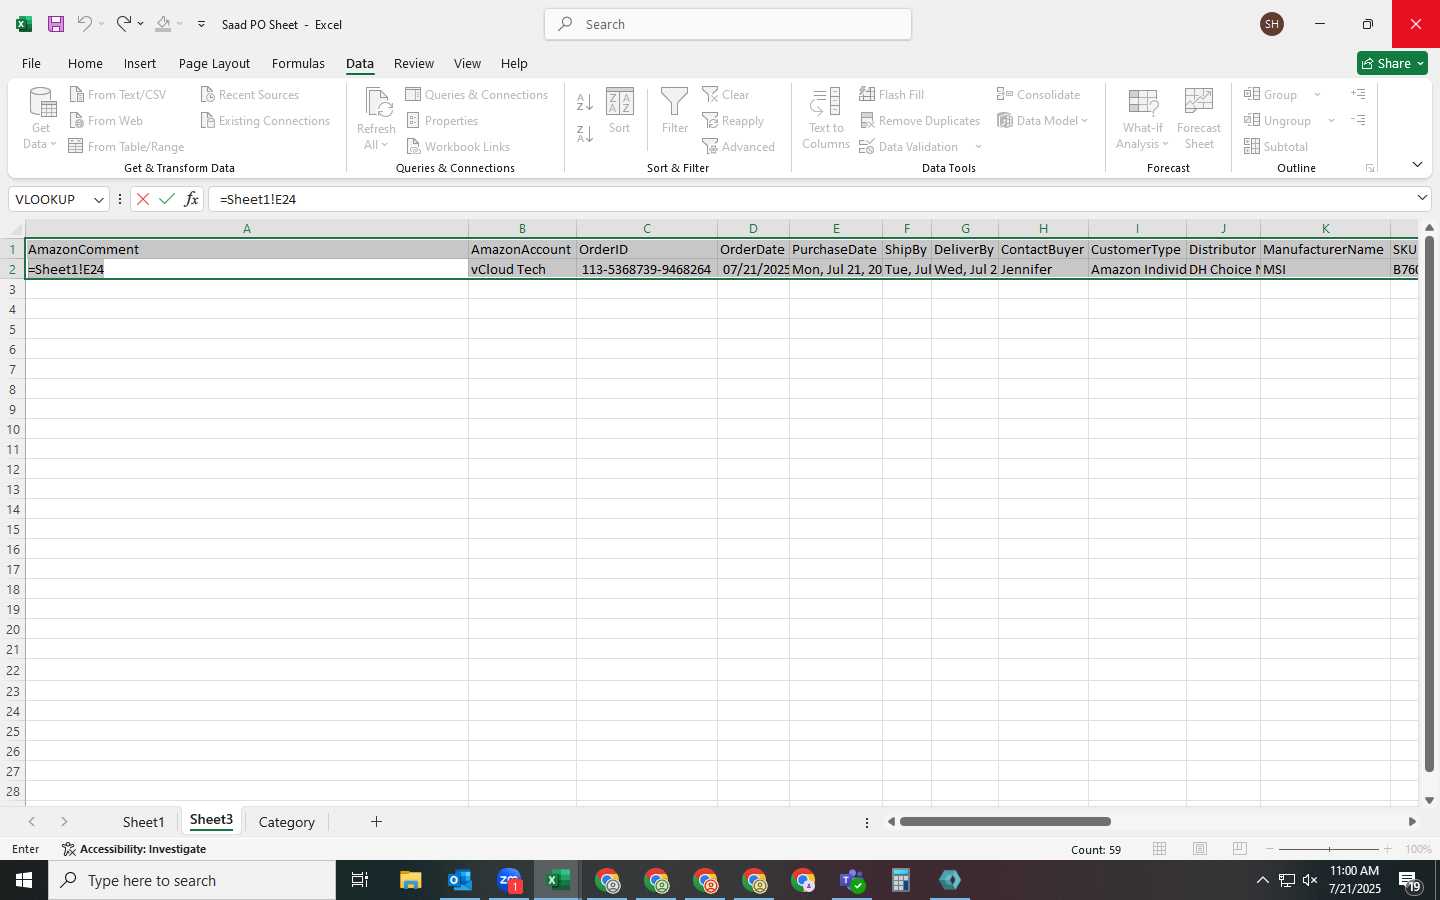
Task: Confirm formula with check mark icon
Action: click(x=167, y=199)
